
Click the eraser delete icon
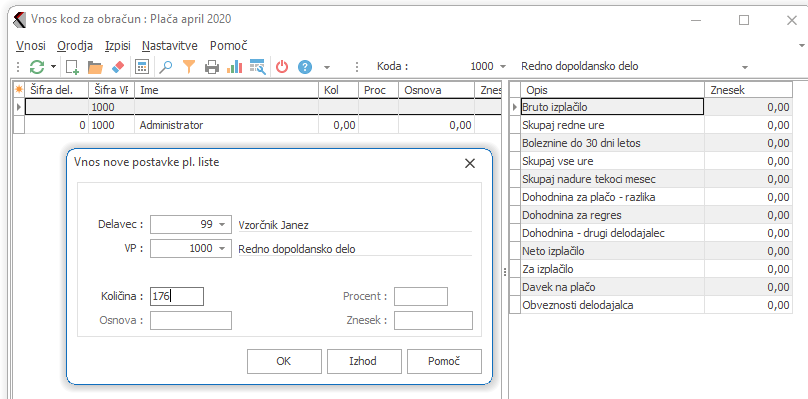[118, 66]
